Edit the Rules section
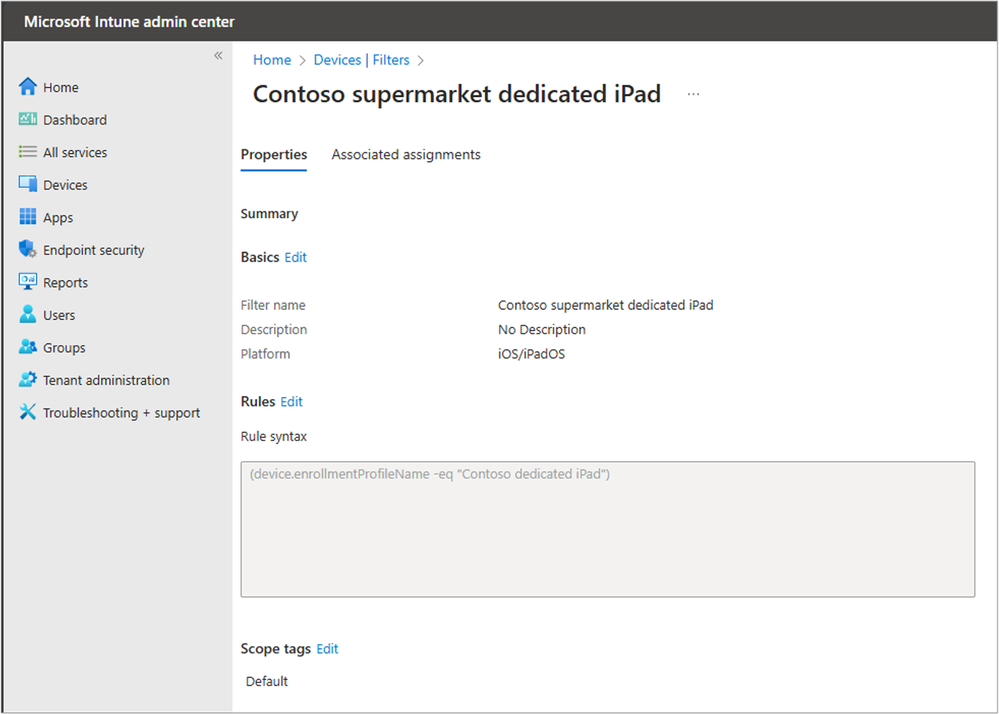The image size is (999, 714). tap(291, 402)
